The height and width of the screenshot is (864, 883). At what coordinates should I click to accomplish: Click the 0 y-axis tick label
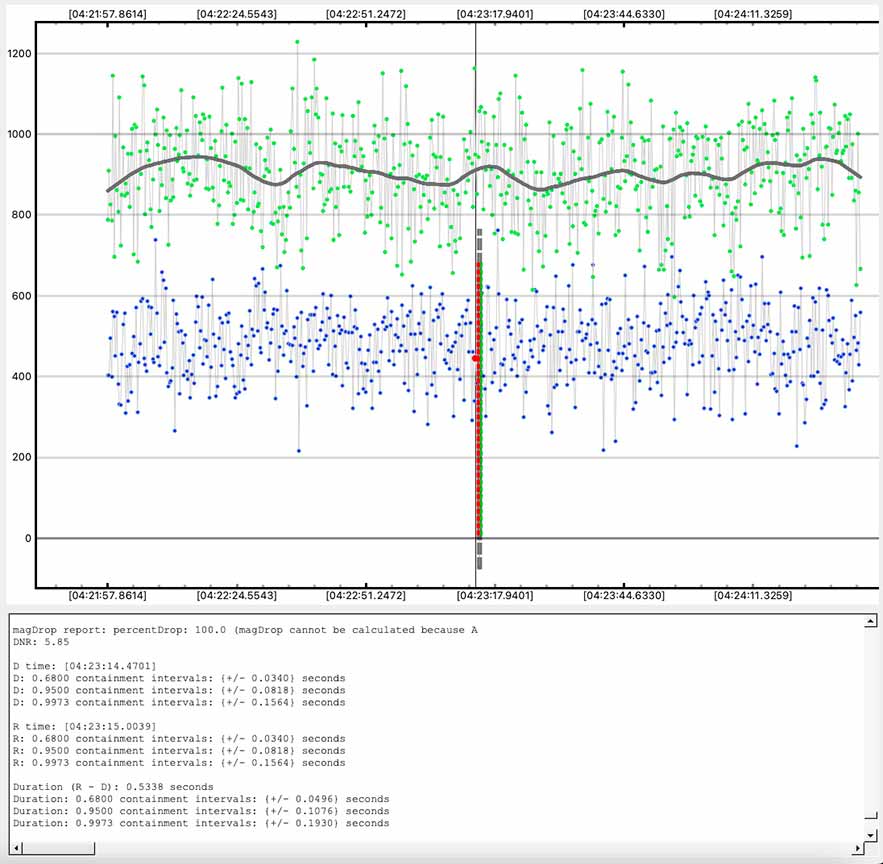point(28,538)
